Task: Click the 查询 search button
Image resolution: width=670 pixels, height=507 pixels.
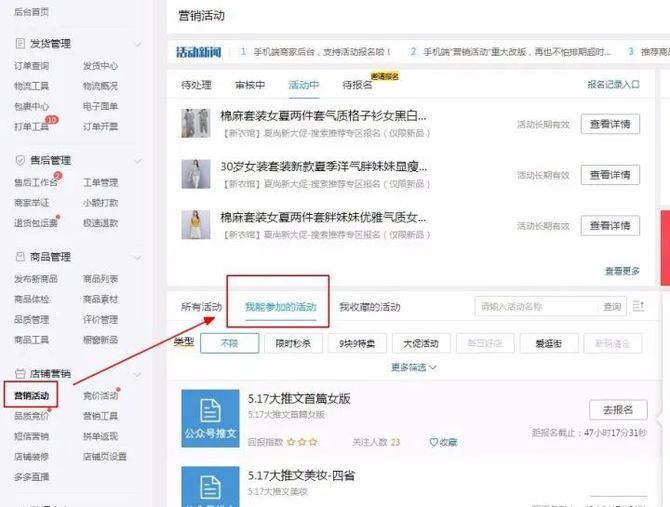Action: click(612, 306)
